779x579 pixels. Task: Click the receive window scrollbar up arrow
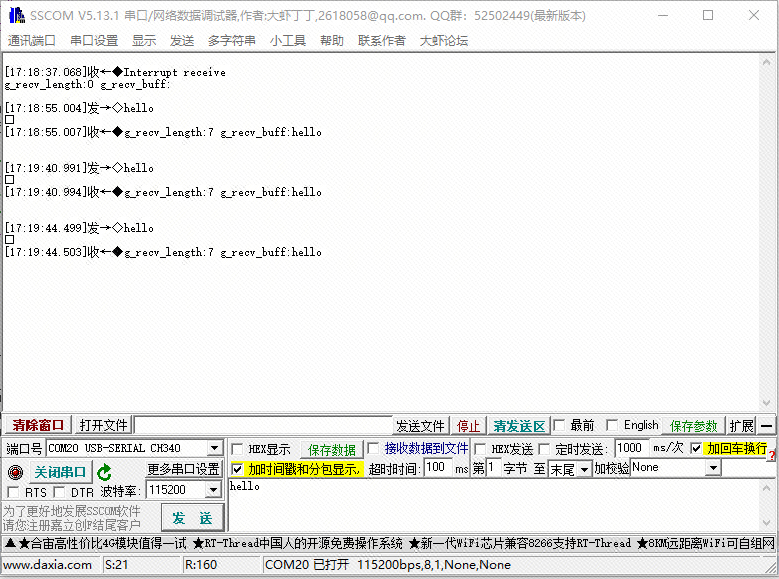point(766,62)
